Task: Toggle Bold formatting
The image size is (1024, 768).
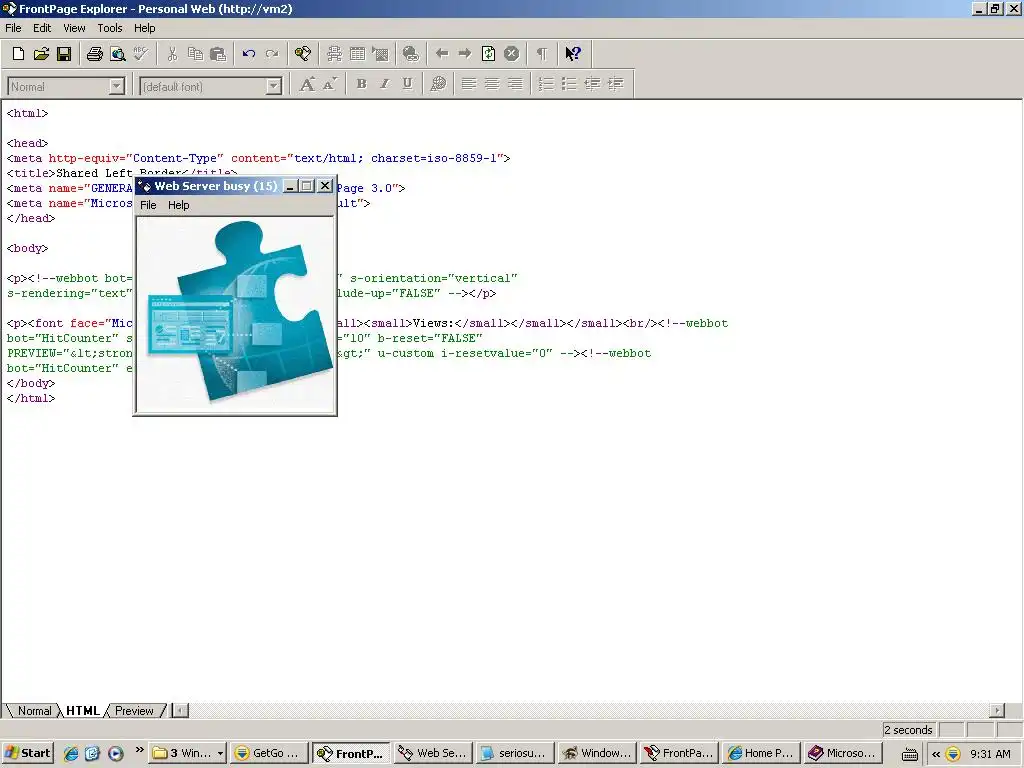Action: [x=361, y=84]
